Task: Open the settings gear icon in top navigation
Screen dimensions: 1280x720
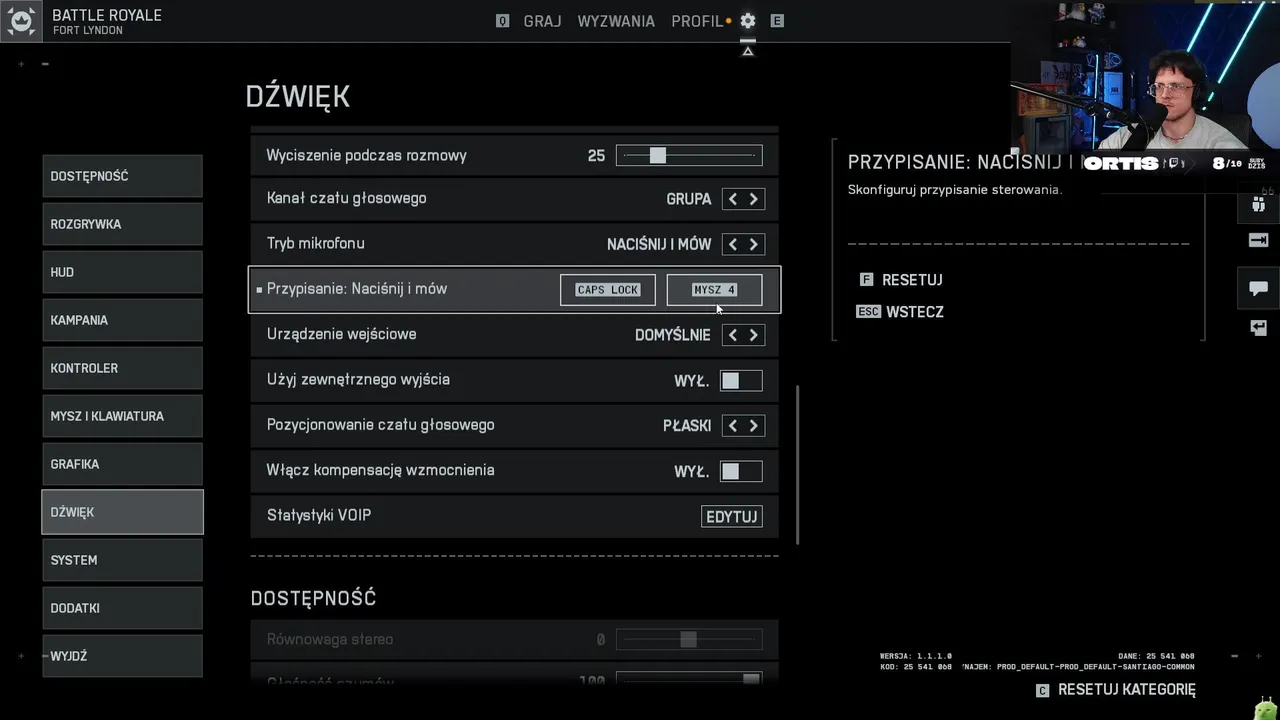Action: coord(748,21)
